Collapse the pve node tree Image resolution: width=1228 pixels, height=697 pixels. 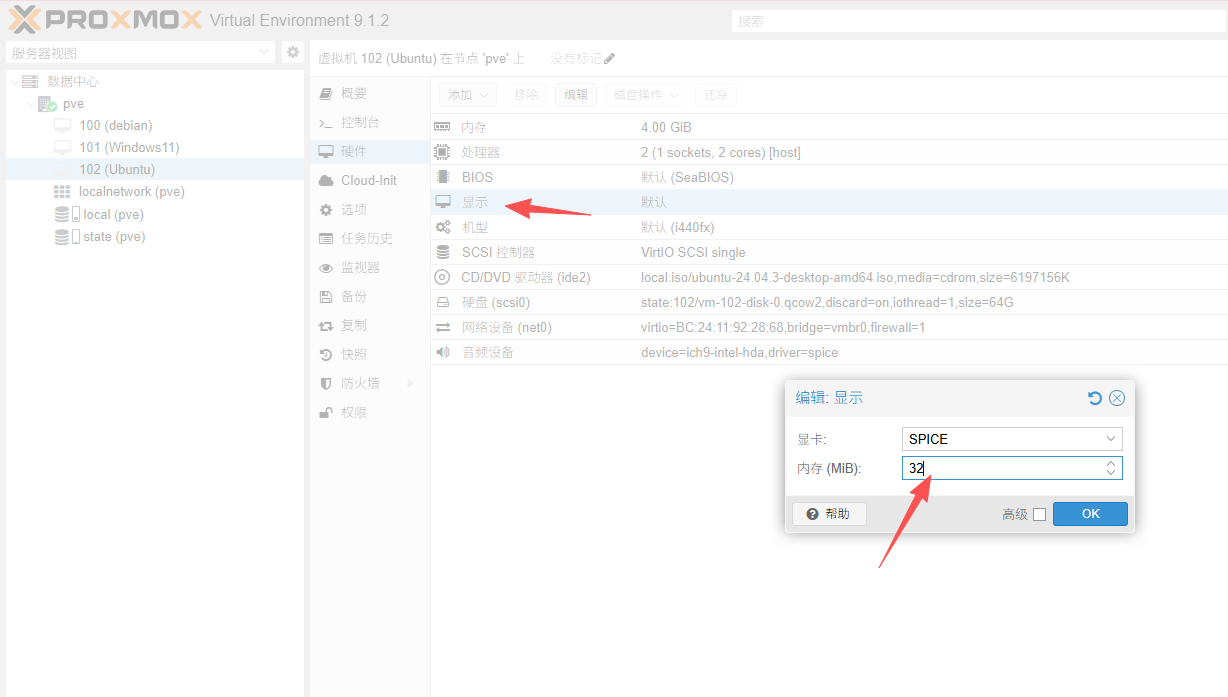30,104
